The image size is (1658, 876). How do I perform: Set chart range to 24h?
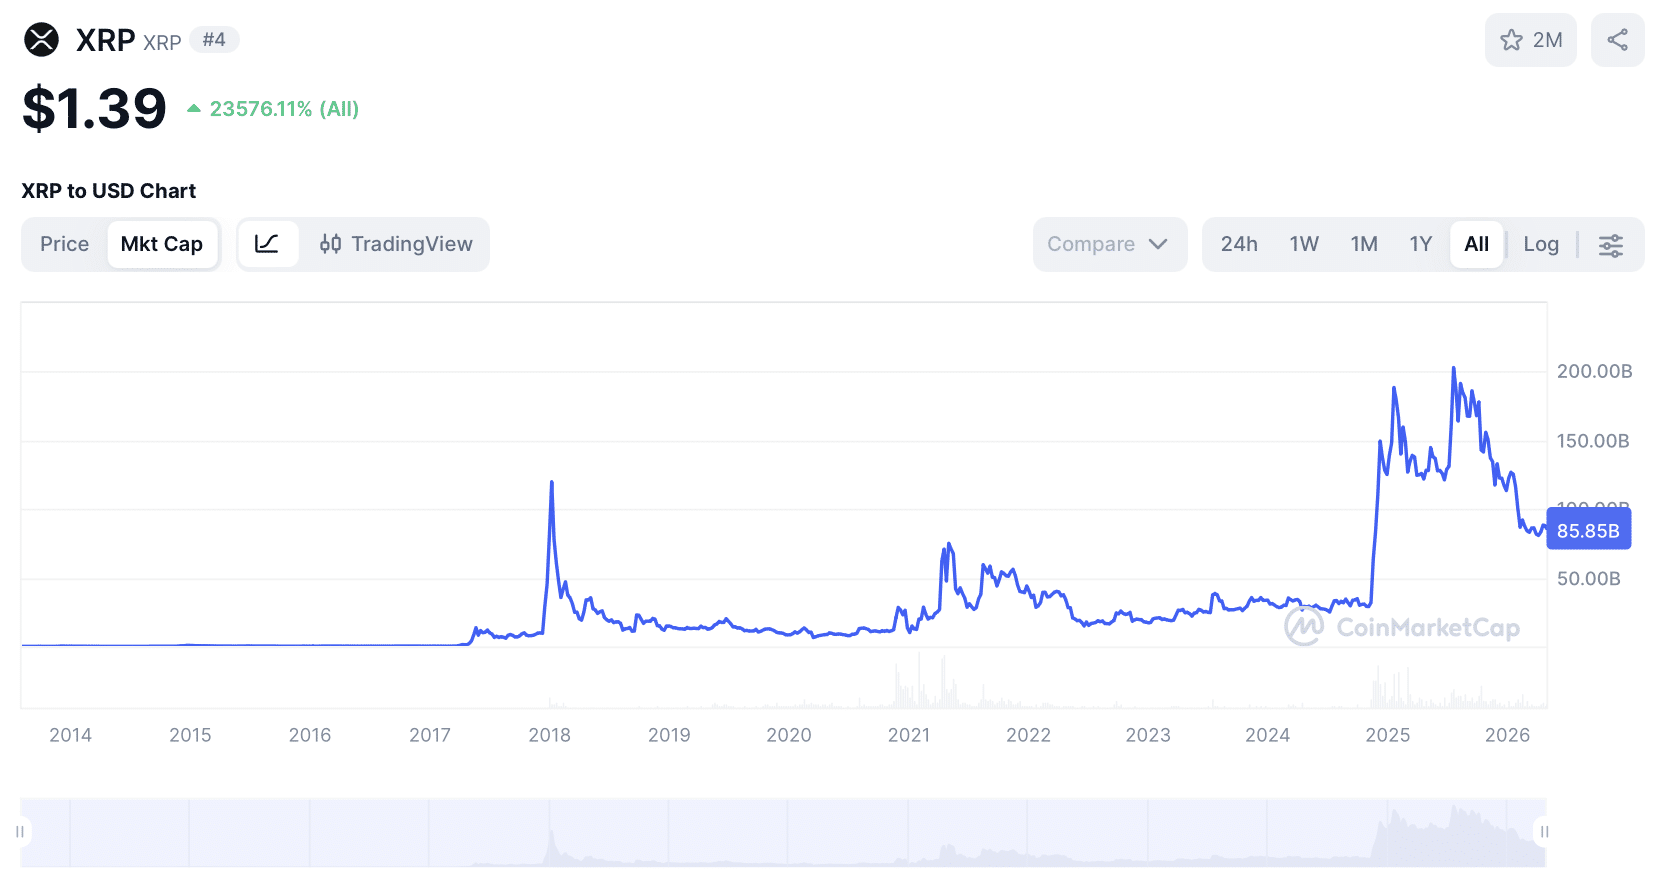tap(1239, 244)
